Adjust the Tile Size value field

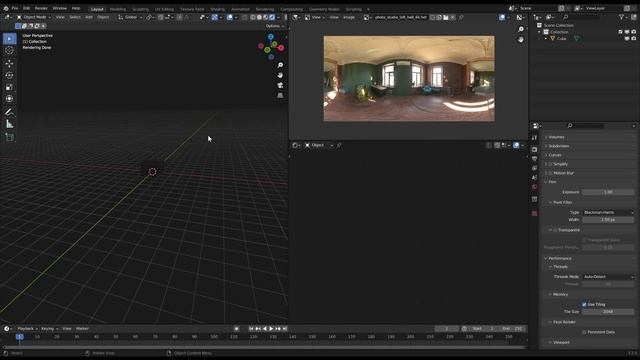pos(608,312)
